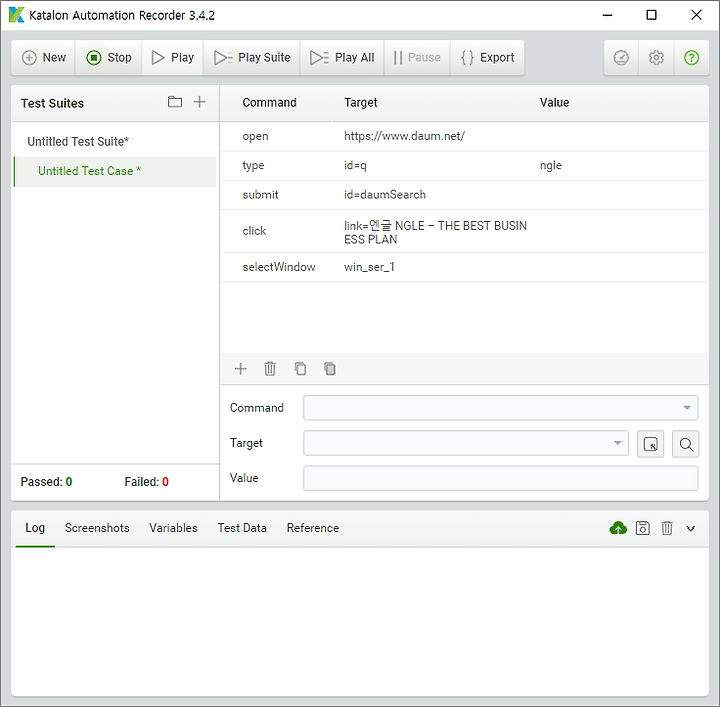Image resolution: width=720 pixels, height=707 pixels.
Task: Click the Target column header
Action: tap(360, 102)
